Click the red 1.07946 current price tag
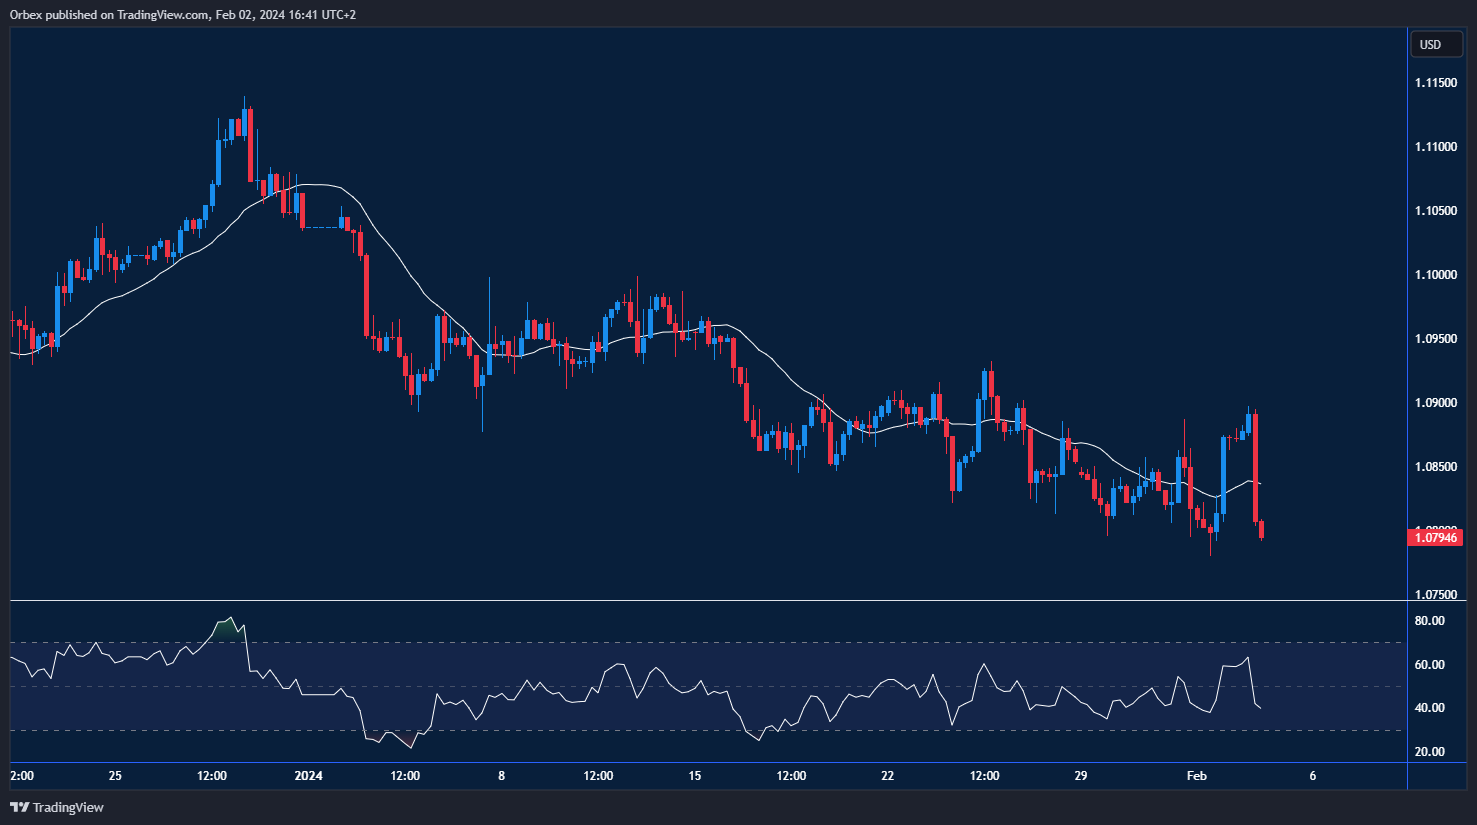 point(1436,538)
